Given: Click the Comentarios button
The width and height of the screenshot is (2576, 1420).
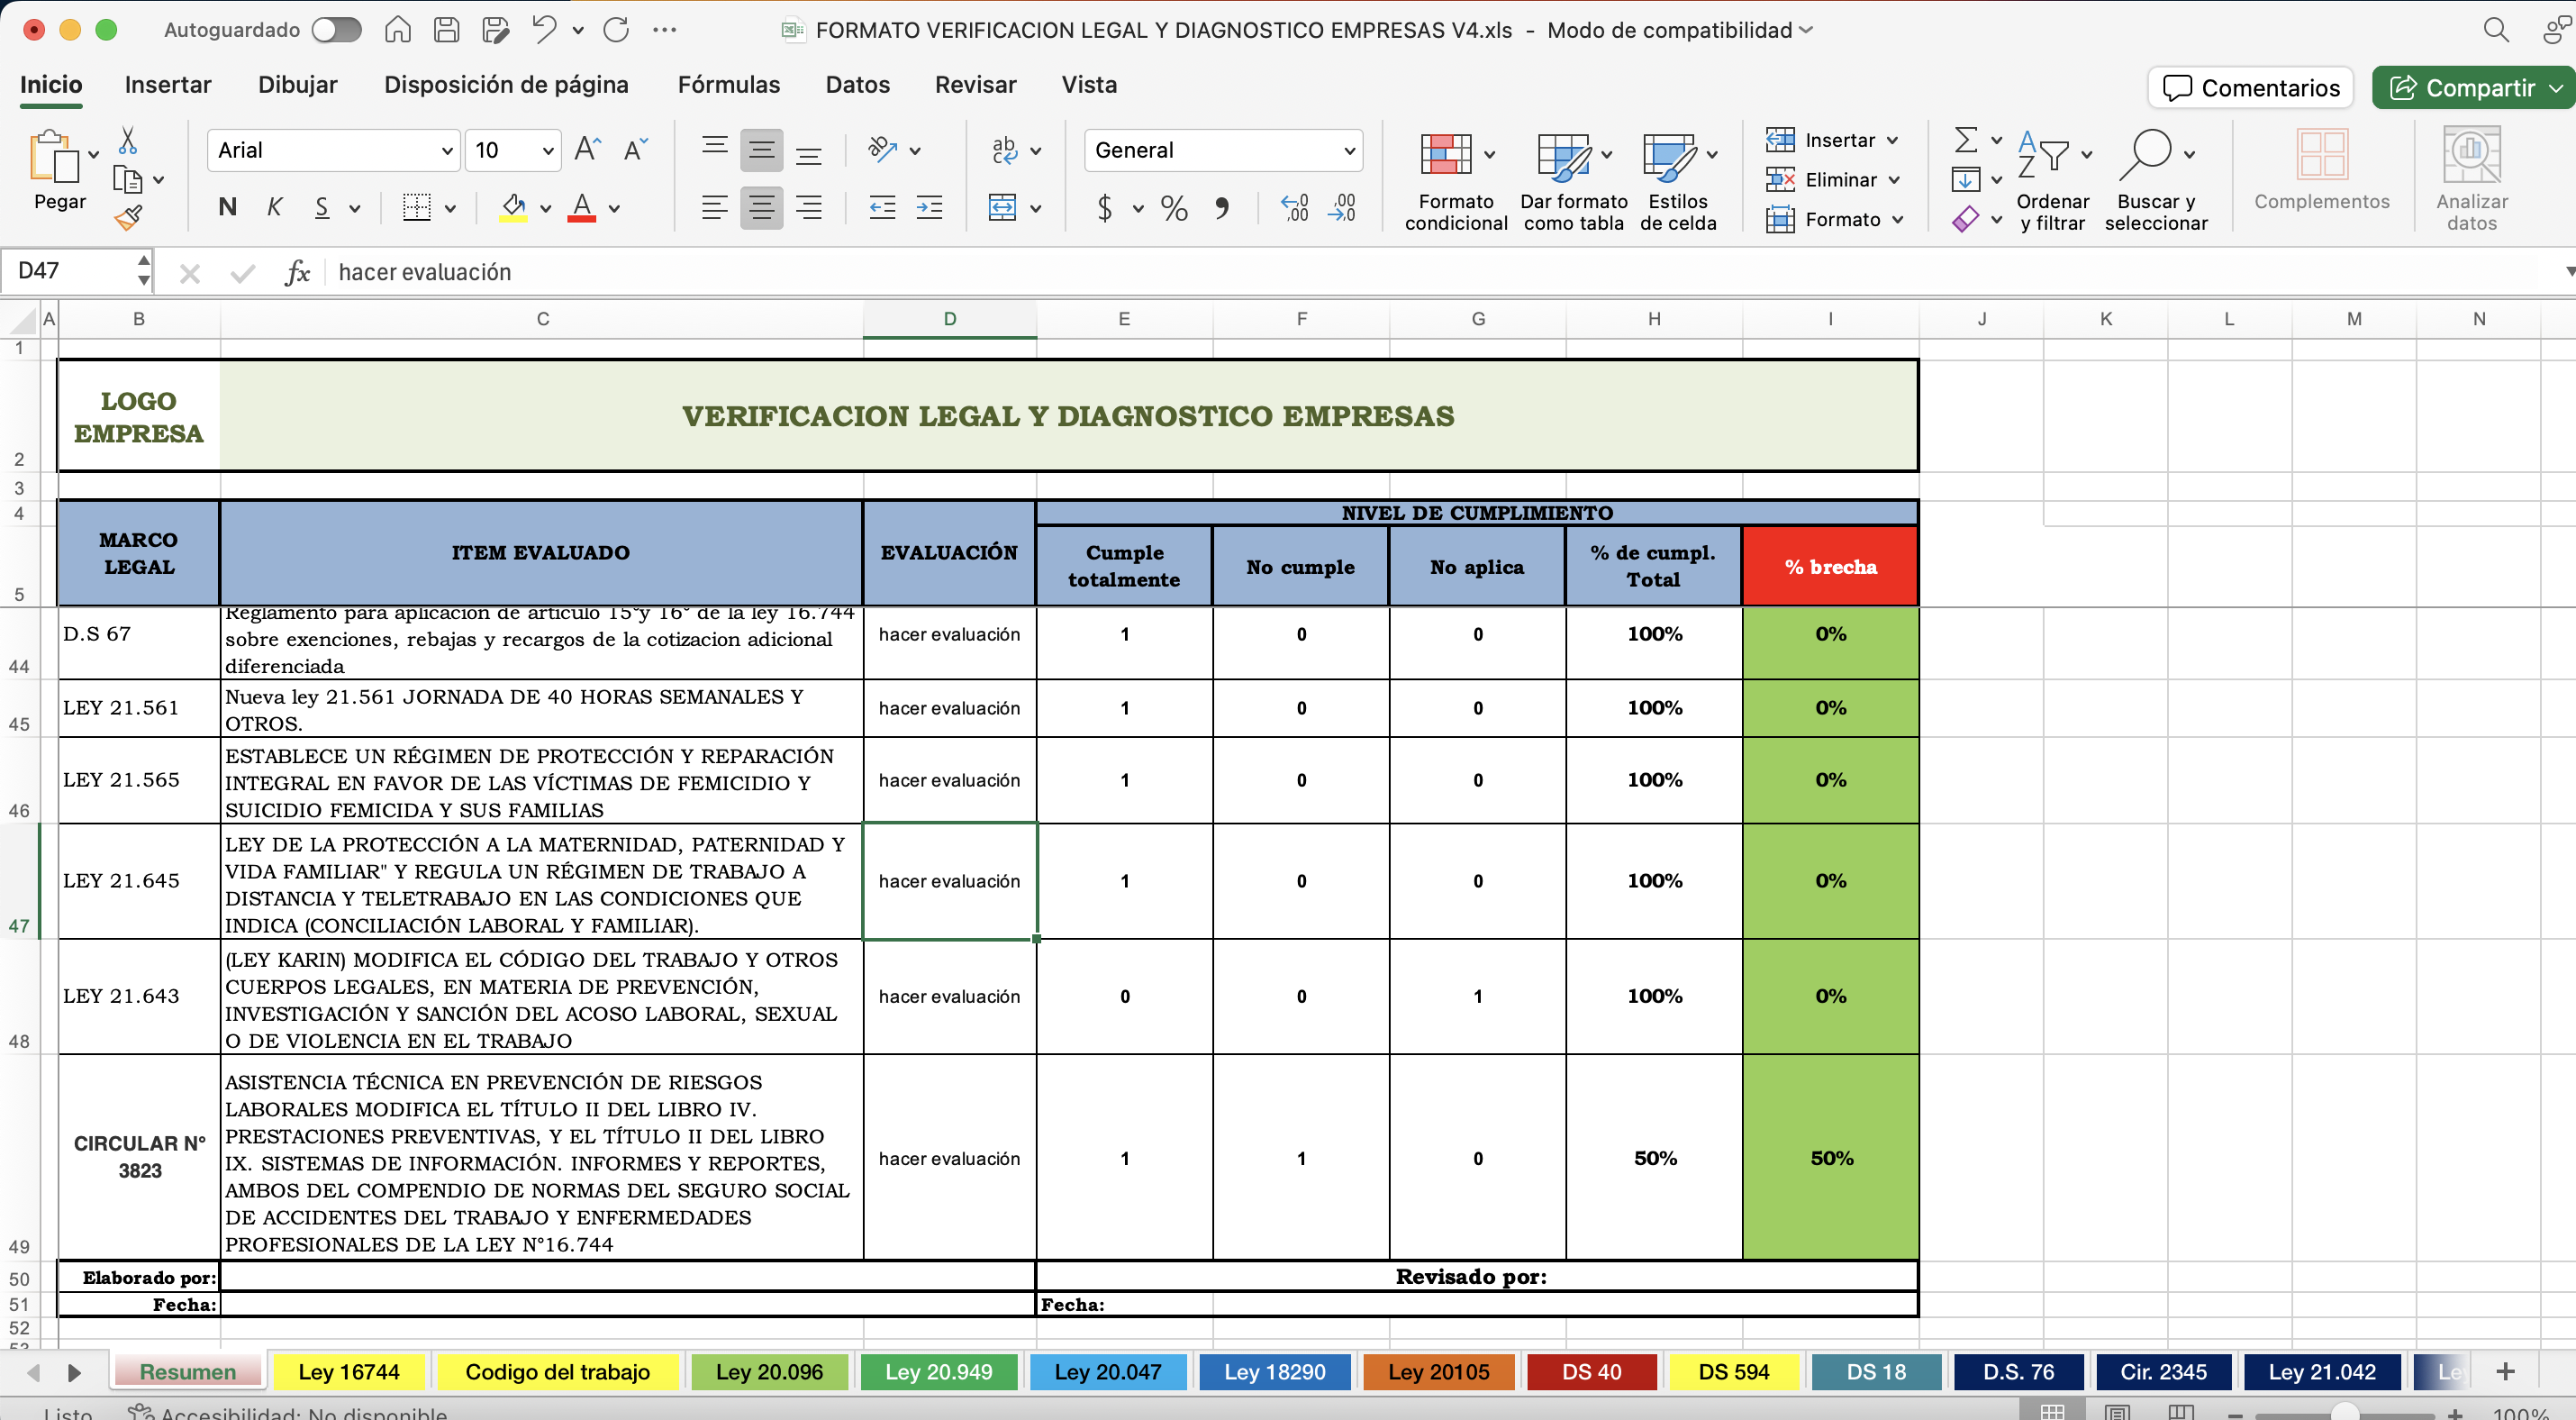Looking at the screenshot, I should 2250,88.
